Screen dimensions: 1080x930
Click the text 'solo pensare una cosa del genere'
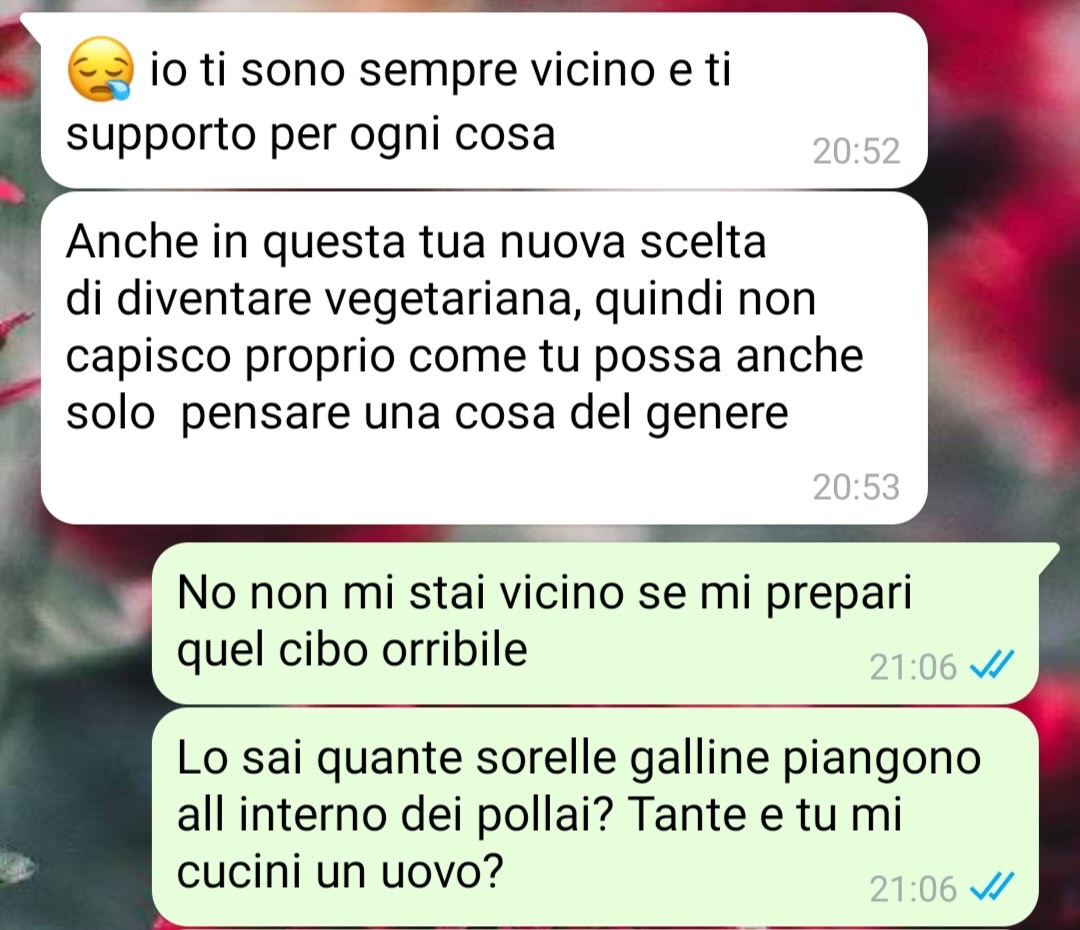tap(427, 415)
